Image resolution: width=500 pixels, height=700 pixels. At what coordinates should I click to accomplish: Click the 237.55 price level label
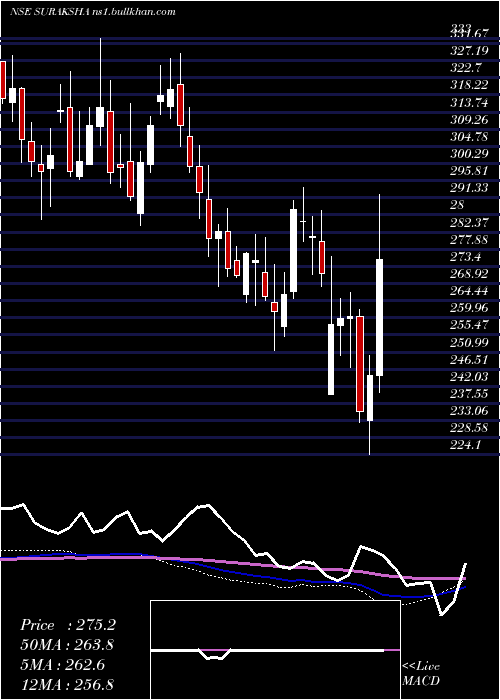tap(471, 394)
